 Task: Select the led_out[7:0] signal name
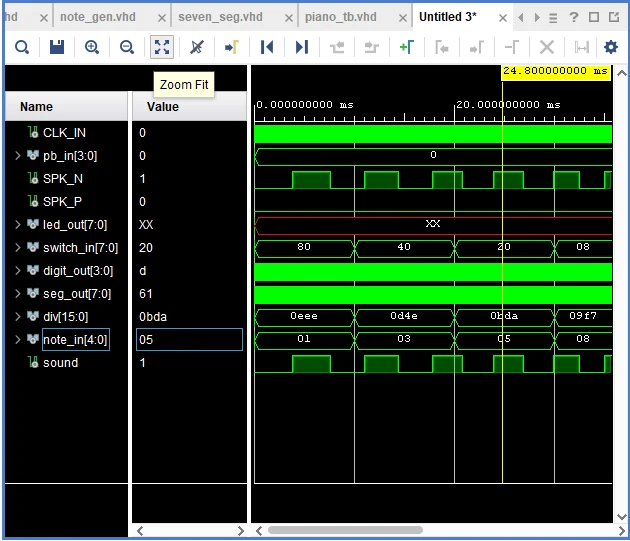[x=75, y=225]
